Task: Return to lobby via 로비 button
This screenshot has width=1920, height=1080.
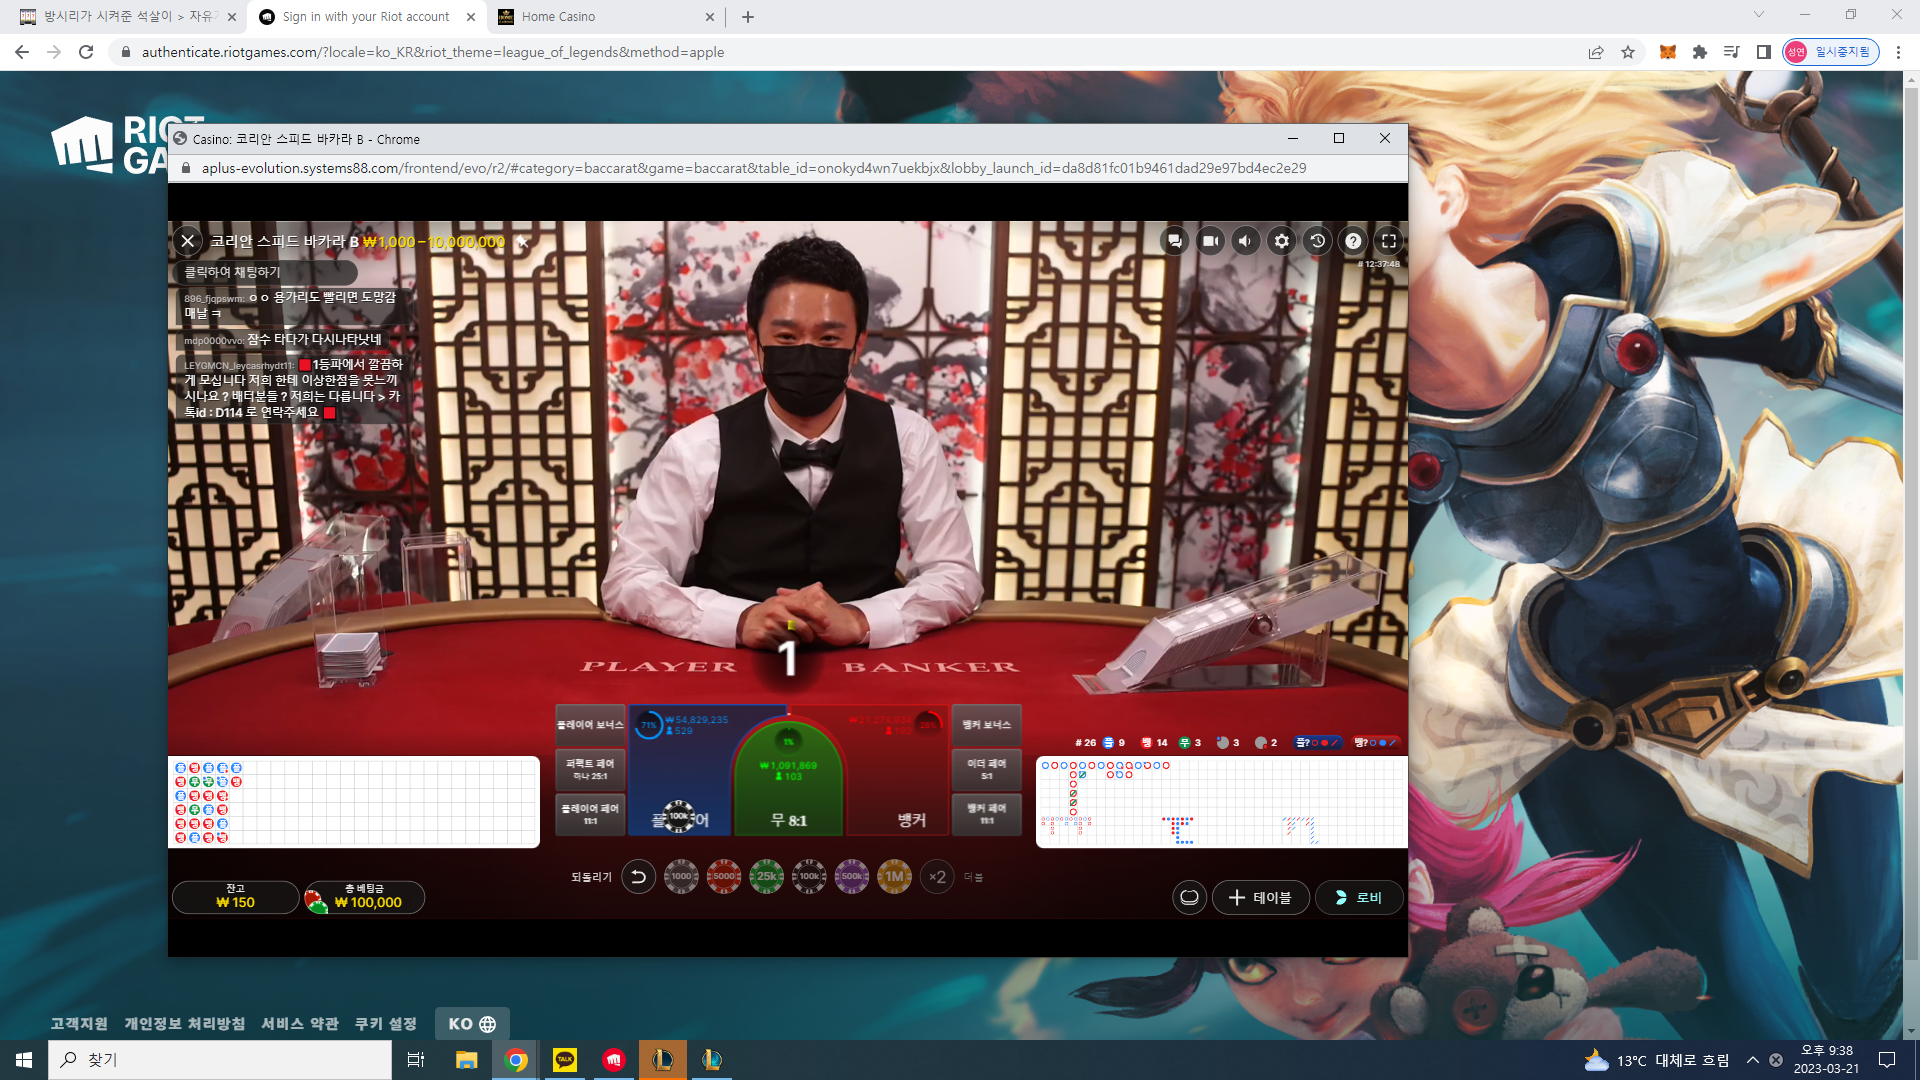Action: coord(1359,898)
